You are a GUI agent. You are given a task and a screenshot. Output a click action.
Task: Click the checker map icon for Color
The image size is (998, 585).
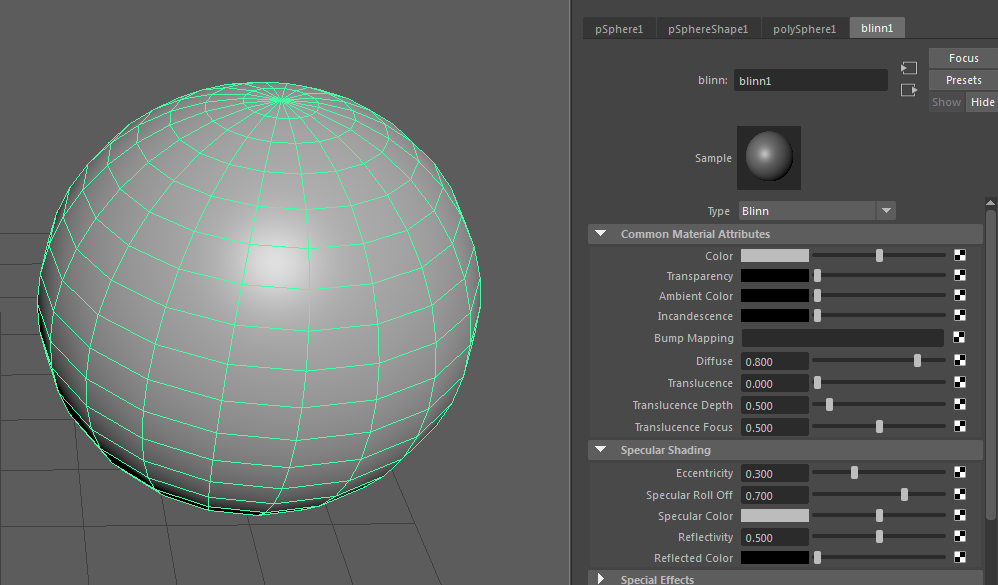(x=960, y=256)
